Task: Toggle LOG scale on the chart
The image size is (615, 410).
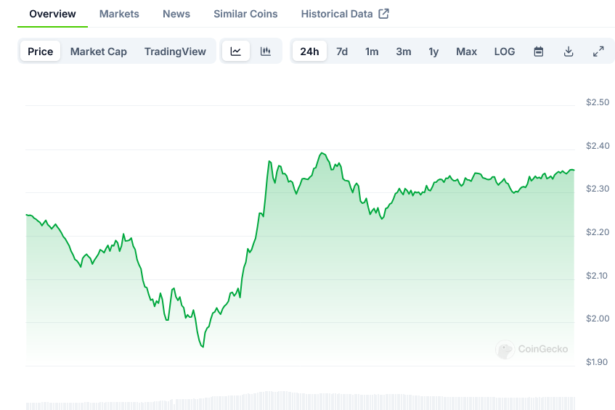Action: pyautogui.click(x=505, y=51)
